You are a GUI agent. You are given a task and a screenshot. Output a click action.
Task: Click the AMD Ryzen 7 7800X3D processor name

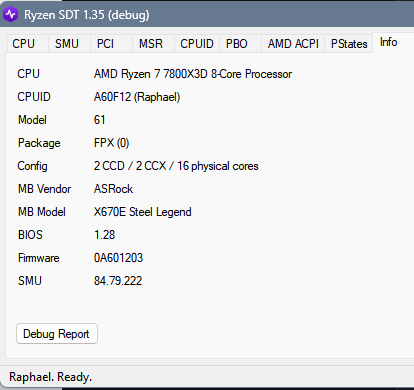pyautogui.click(x=193, y=74)
